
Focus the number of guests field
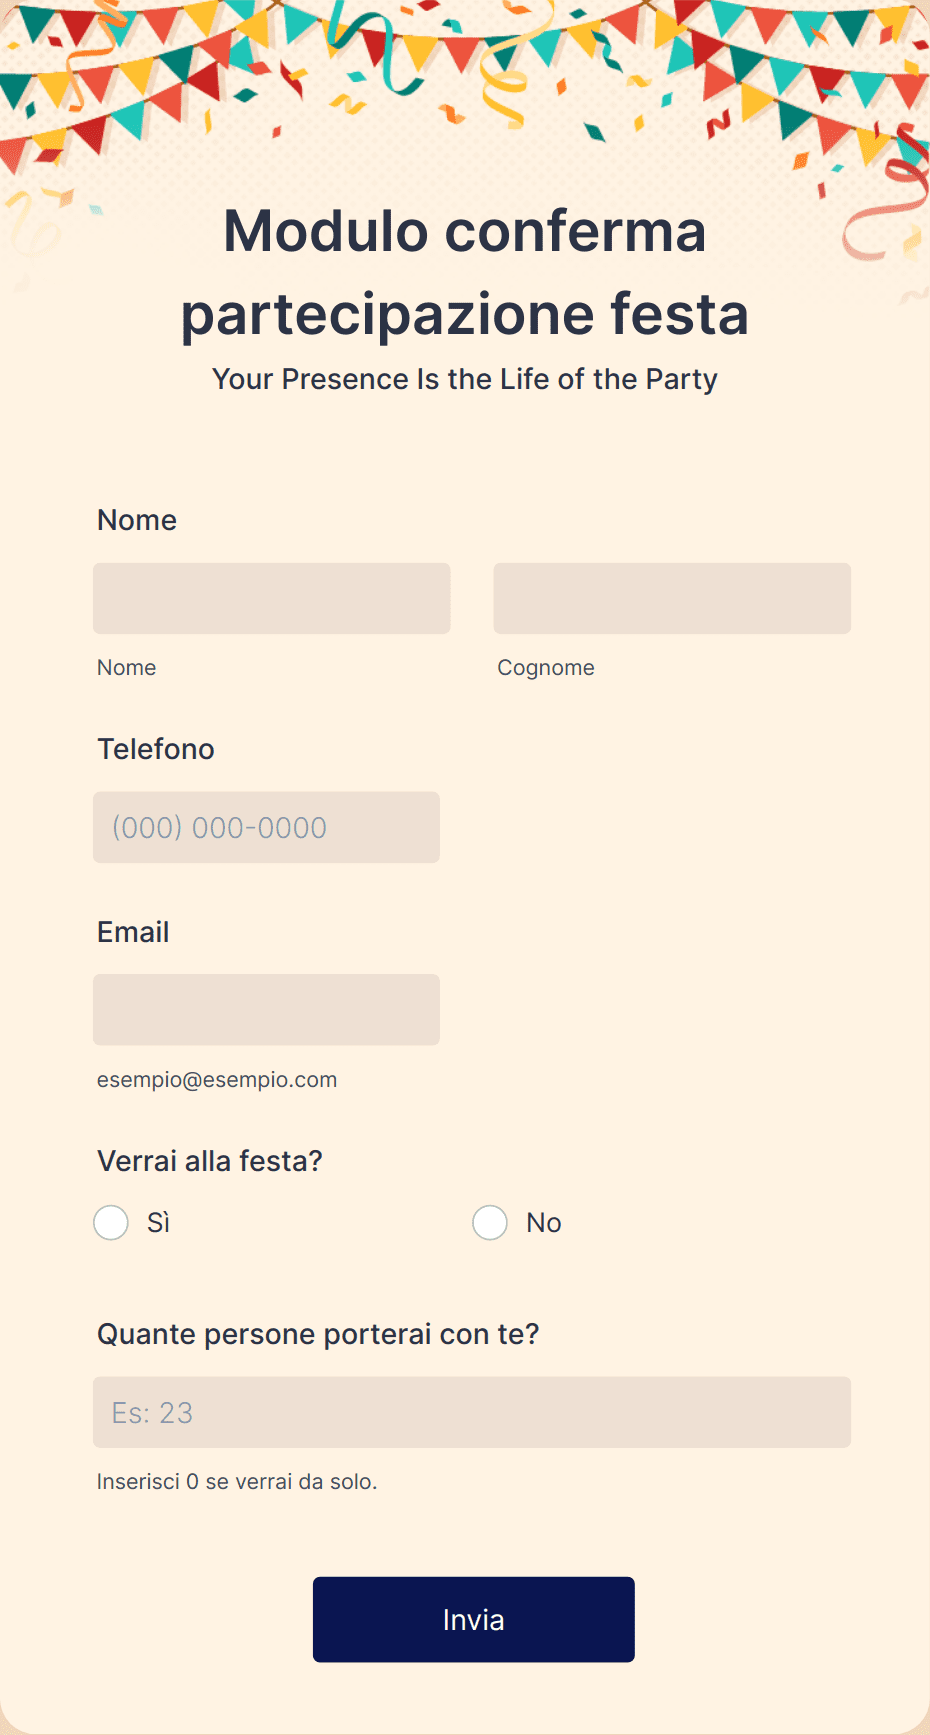point(471,1412)
